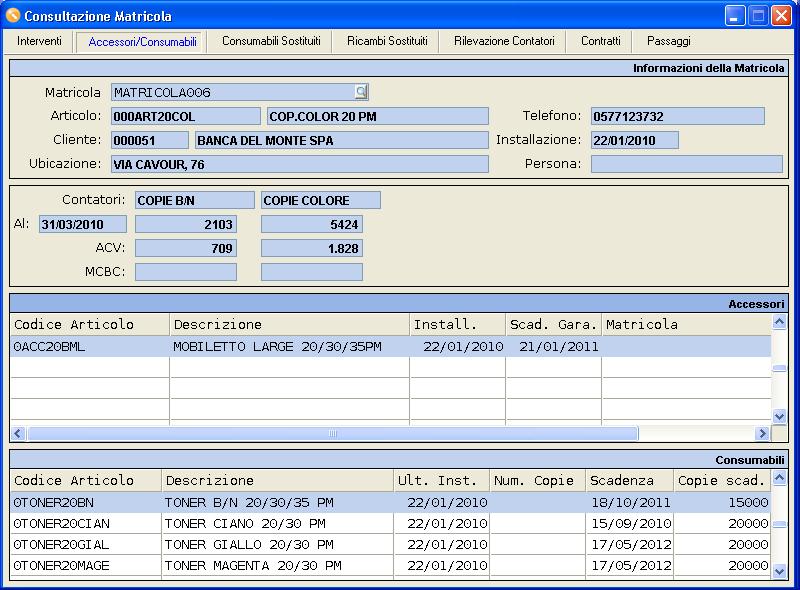Click Consumabili Codice Articolo column header
Viewport: 800px width, 590px height.
86,481
